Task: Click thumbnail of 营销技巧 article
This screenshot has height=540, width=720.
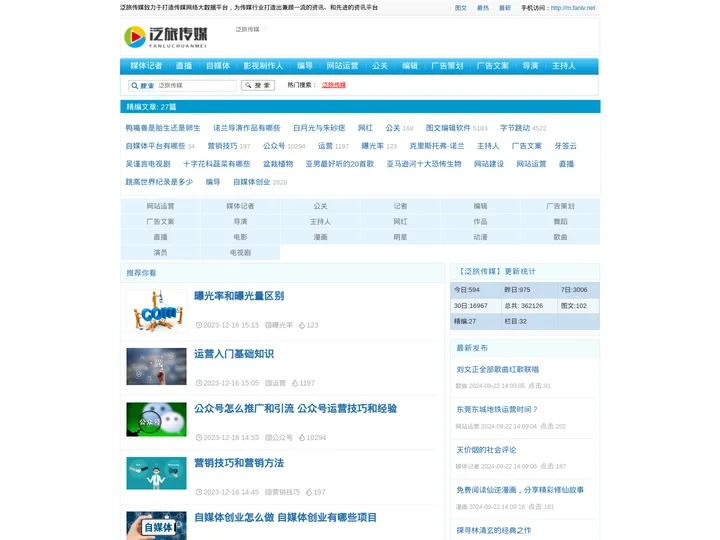Action: (x=156, y=473)
